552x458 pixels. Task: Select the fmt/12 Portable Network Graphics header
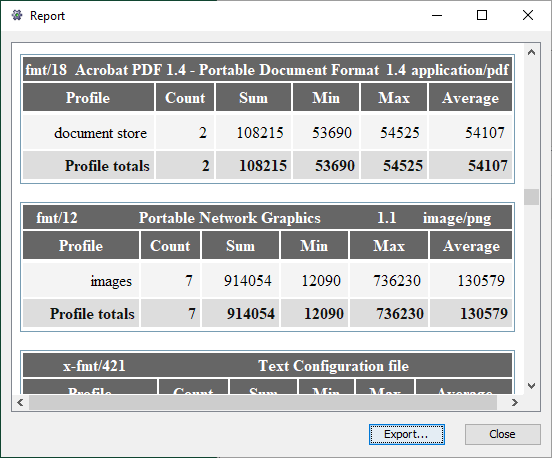tap(267, 218)
